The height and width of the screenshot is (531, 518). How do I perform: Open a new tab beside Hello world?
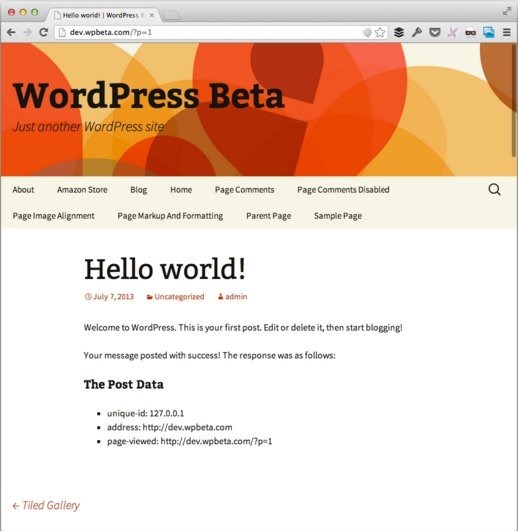[x=170, y=15]
